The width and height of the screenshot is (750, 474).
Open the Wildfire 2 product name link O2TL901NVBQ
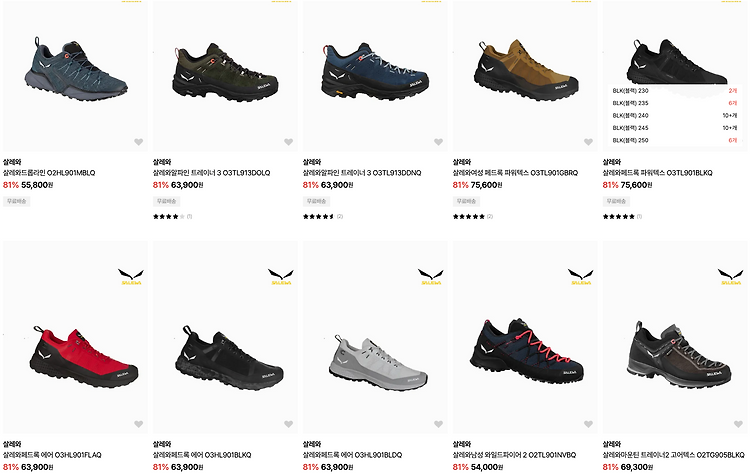(x=514, y=455)
